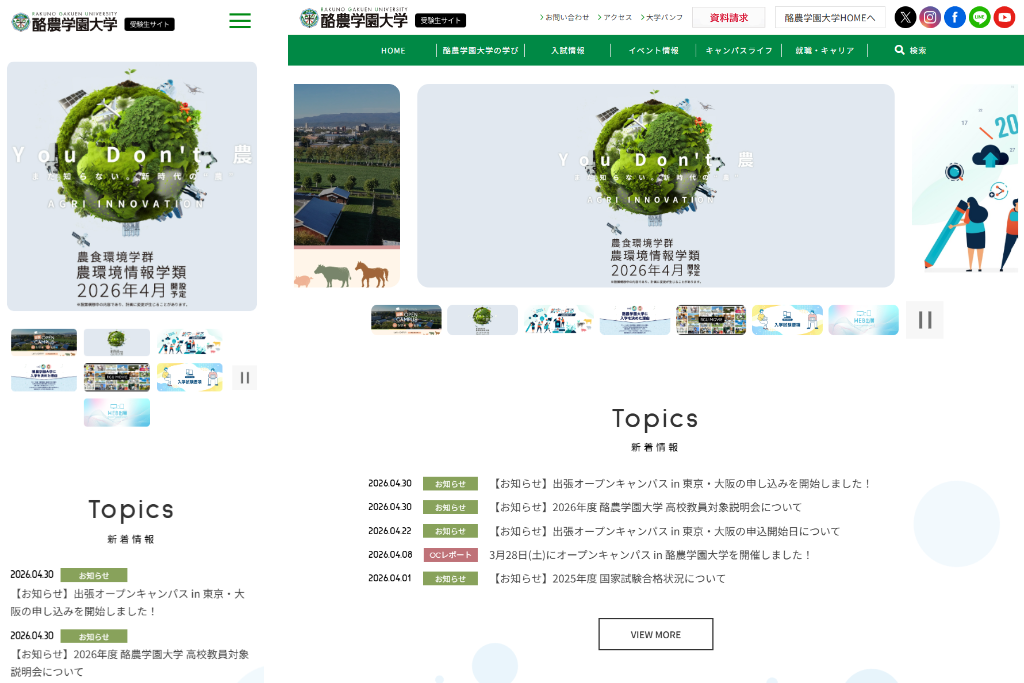
Task: Open topic 2025年度 国家試験合格状況について
Action: [x=607, y=579]
